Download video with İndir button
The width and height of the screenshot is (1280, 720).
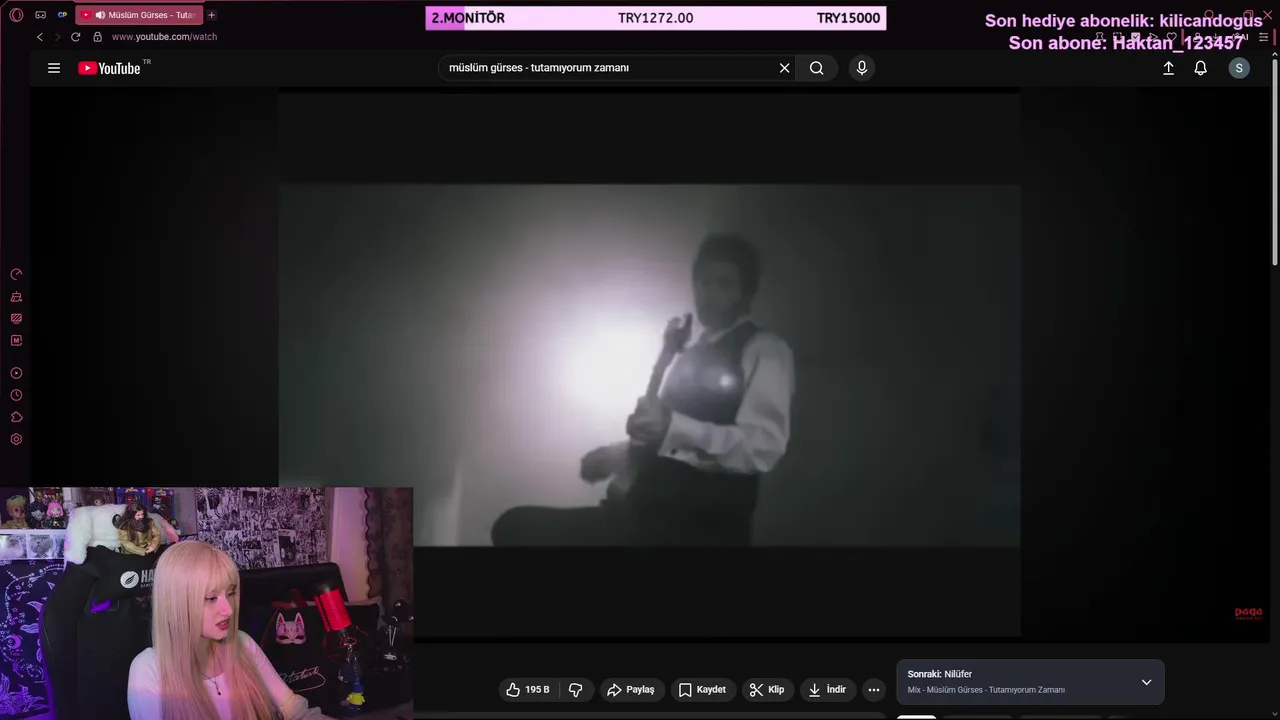(x=827, y=690)
